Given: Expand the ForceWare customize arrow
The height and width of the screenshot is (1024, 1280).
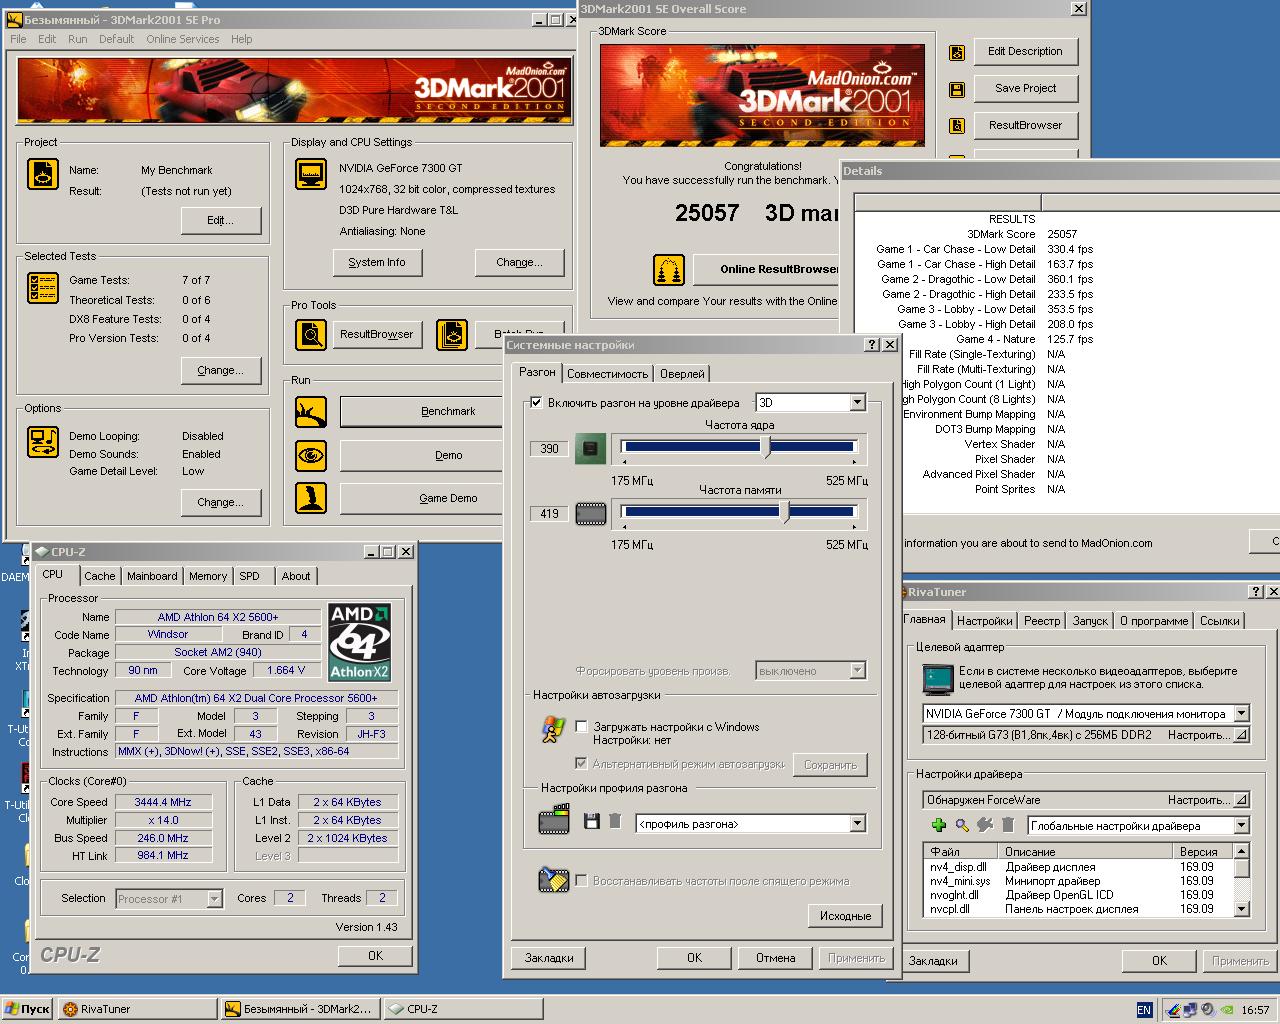Looking at the screenshot, I should [x=1241, y=800].
